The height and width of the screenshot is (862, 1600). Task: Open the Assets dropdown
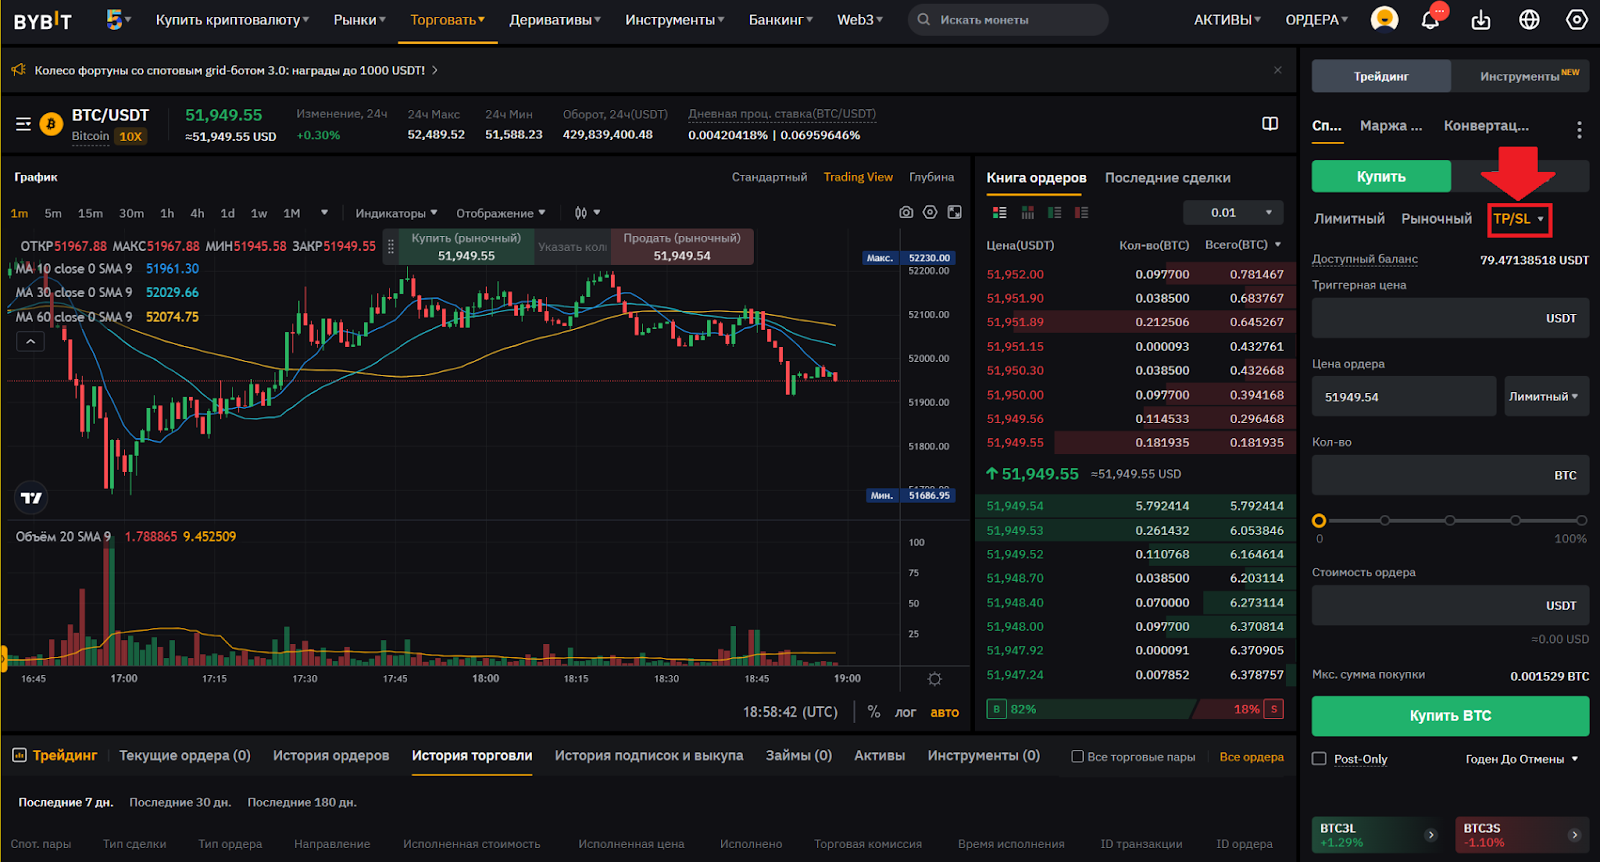(1227, 20)
